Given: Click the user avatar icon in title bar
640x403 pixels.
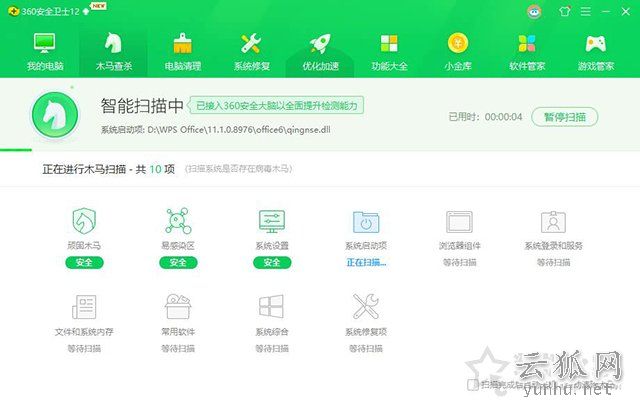Looking at the screenshot, I should tap(534, 11).
